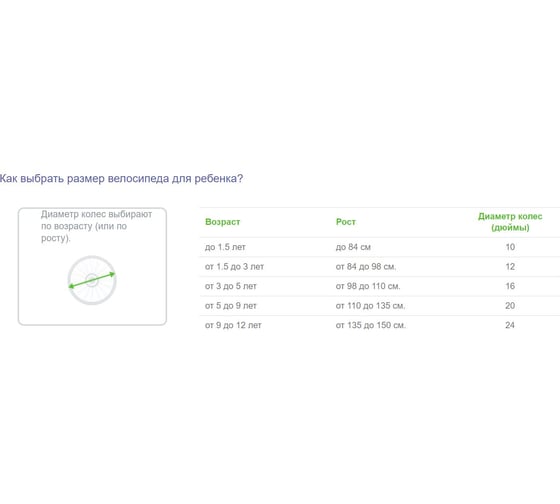Click the 'от 110 до 135 см.' cell
560x504 pixels.
[x=370, y=306]
